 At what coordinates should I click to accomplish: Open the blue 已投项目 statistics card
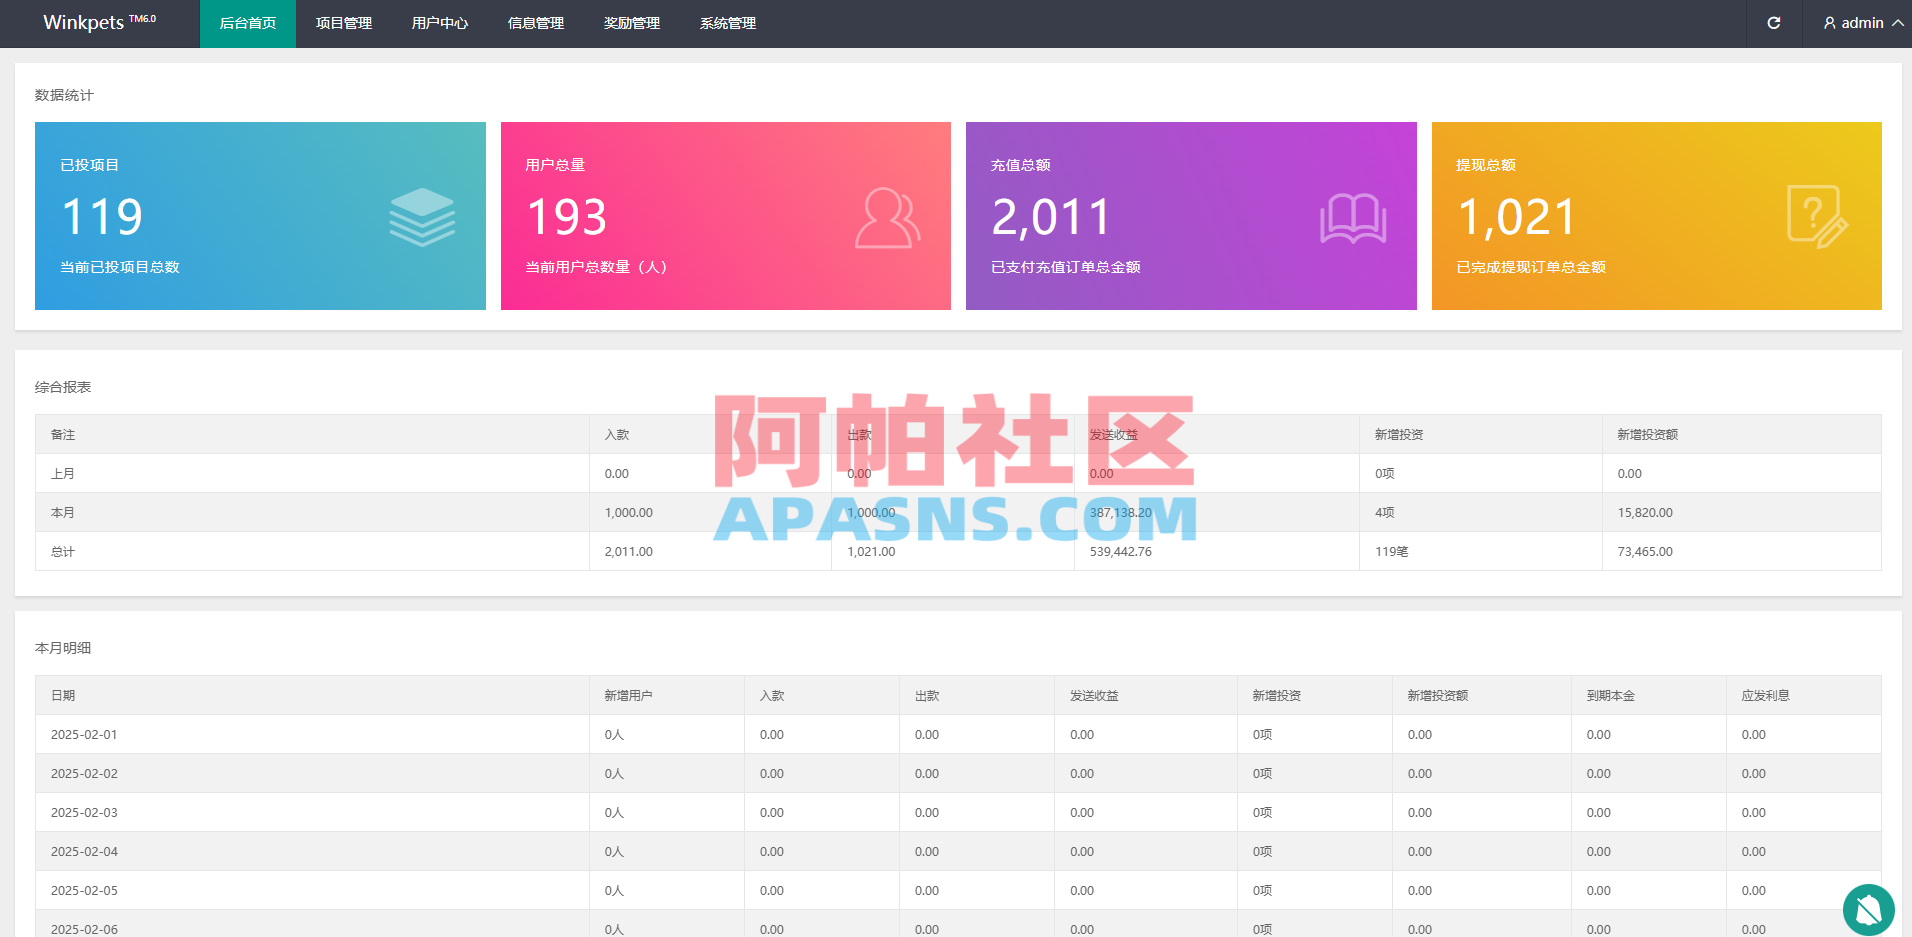(260, 216)
